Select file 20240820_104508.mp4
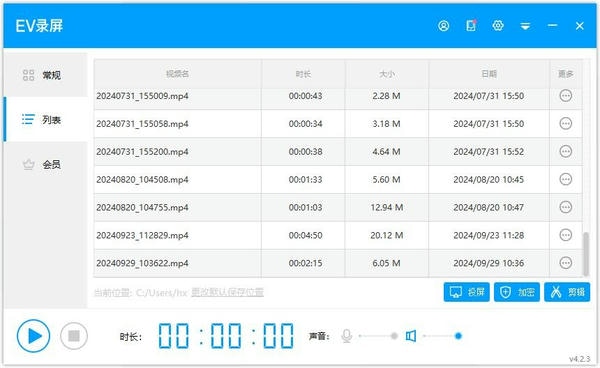The height and width of the screenshot is (368, 600). tap(142, 179)
